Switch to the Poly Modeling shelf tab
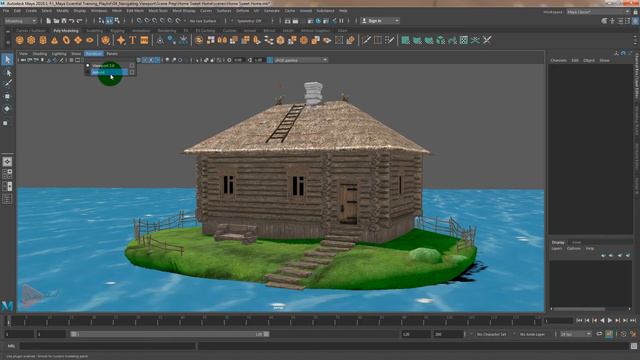640x360 pixels. pyautogui.click(x=66, y=31)
